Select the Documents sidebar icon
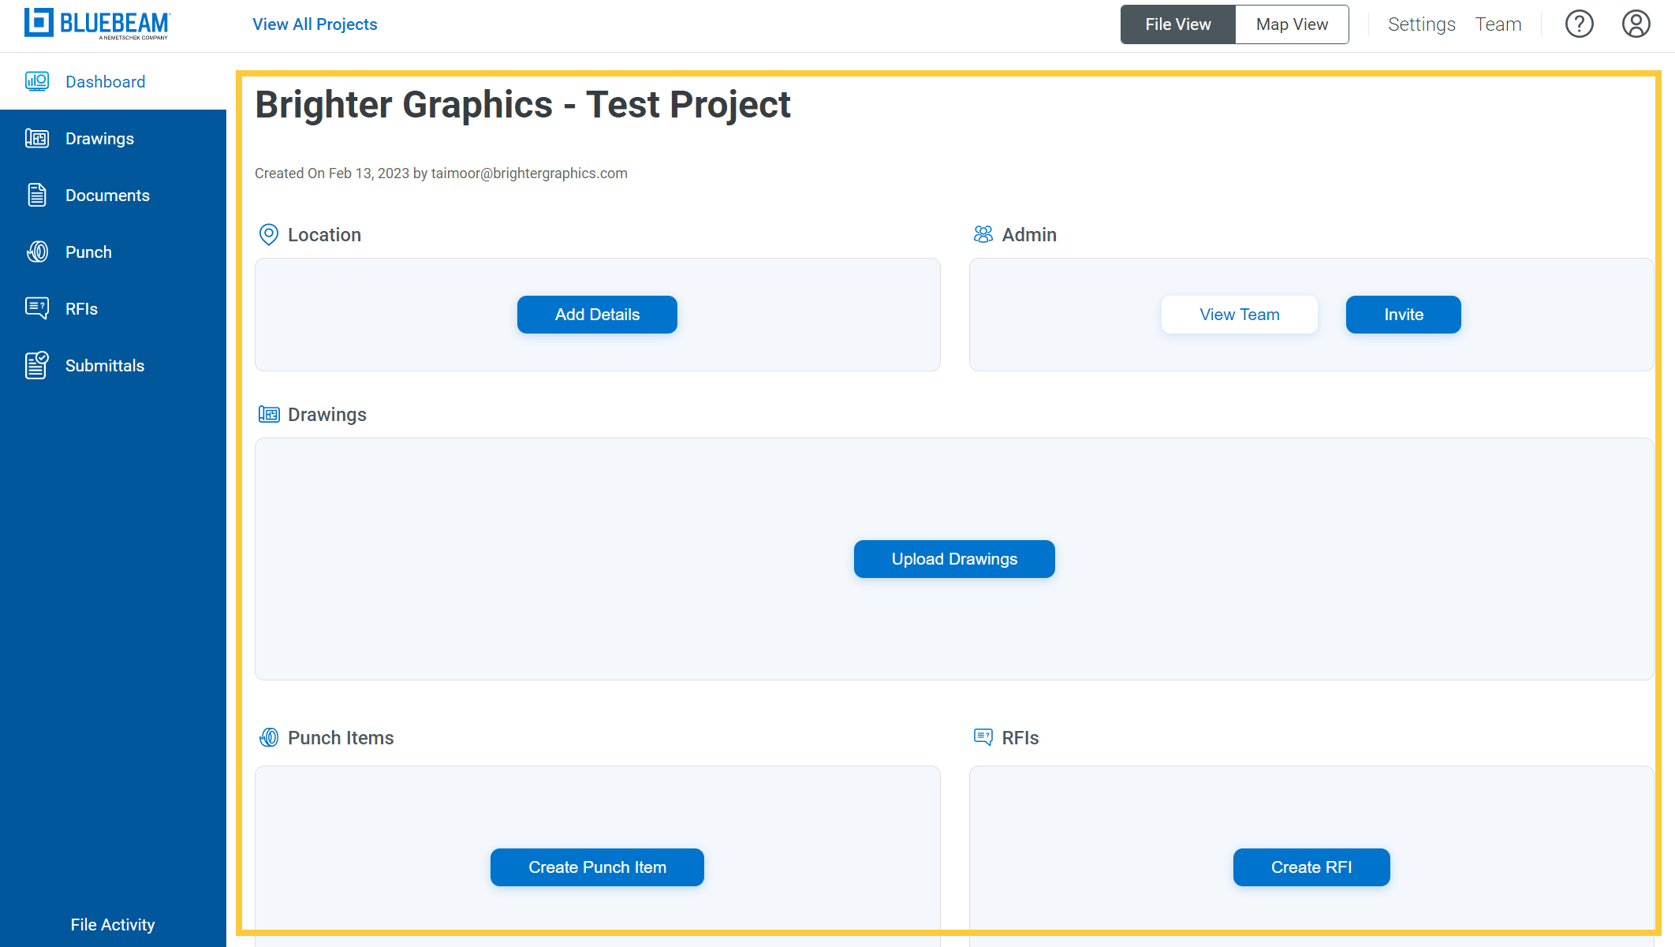 click(x=37, y=195)
